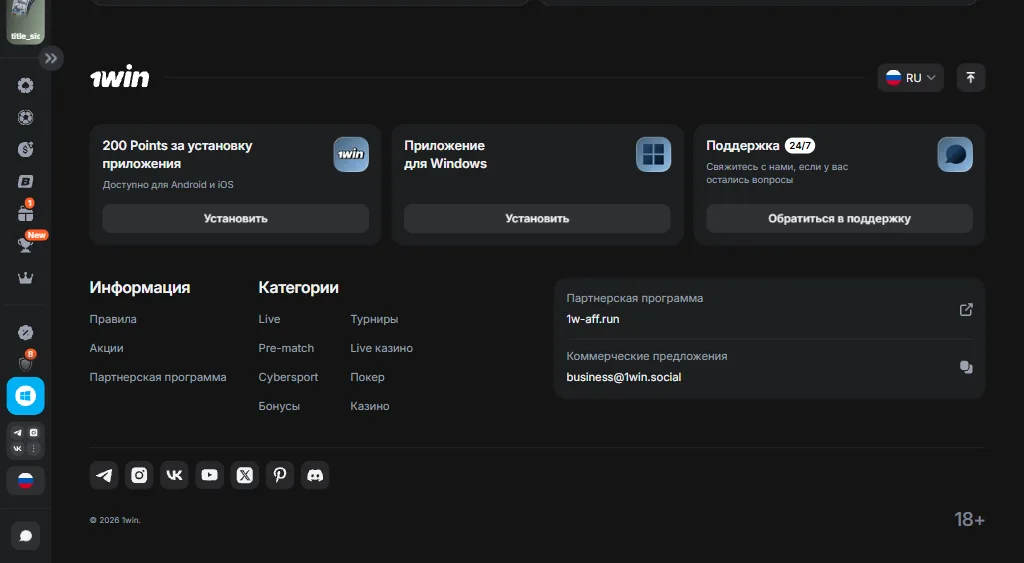
Task: Click the dollar coin icon in sidebar
Action: pyautogui.click(x=25, y=150)
